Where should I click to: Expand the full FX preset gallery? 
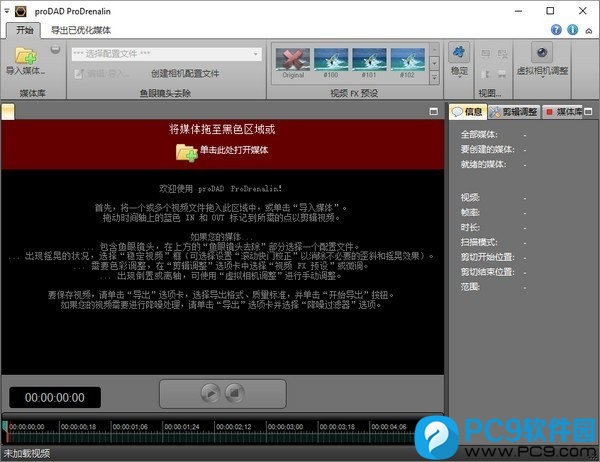coord(434,77)
